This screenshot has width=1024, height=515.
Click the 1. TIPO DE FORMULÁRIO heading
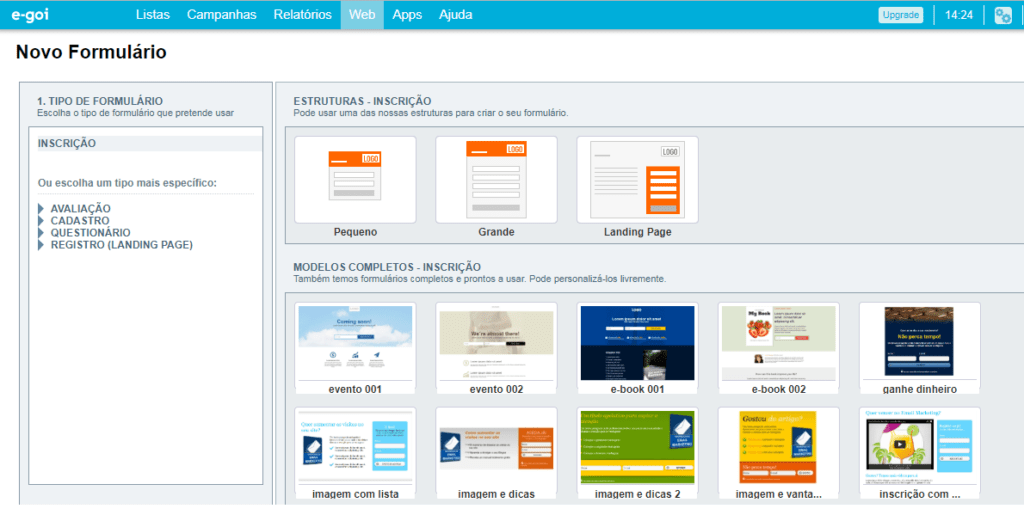click(100, 101)
